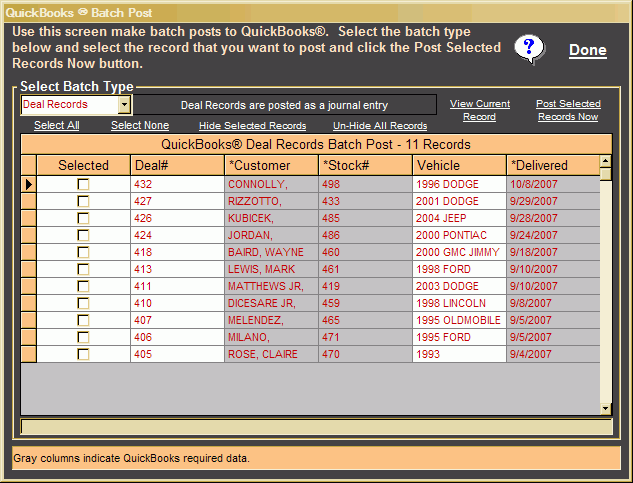Click vehicle cell 1995 OLDMOBILE
The width and height of the screenshot is (633, 483).
[x=459, y=320]
